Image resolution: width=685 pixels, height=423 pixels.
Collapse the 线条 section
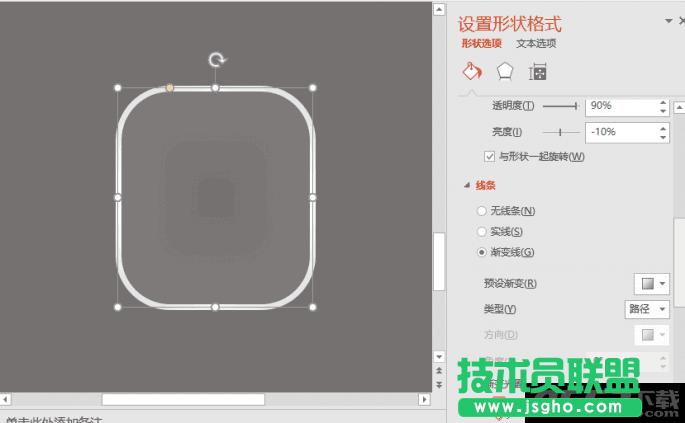tap(466, 185)
